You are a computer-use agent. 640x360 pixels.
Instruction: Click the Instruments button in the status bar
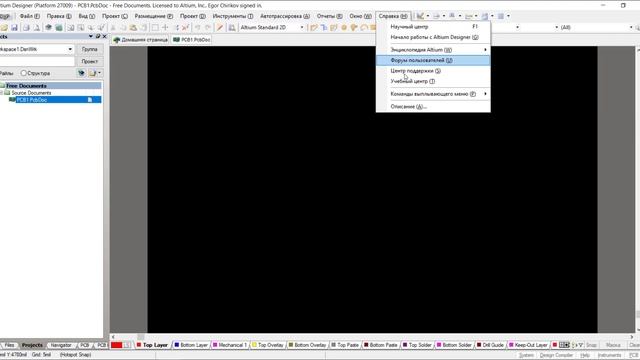tap(609, 356)
